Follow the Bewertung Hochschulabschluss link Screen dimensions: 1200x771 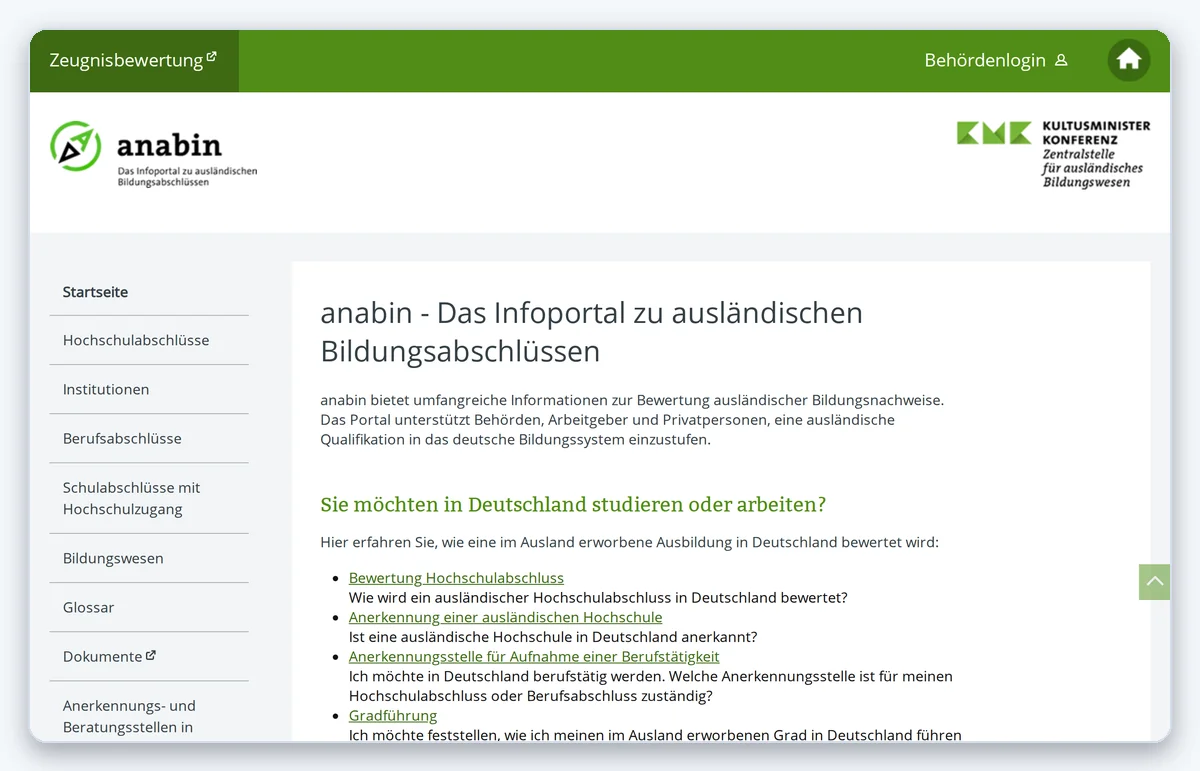[x=456, y=578]
